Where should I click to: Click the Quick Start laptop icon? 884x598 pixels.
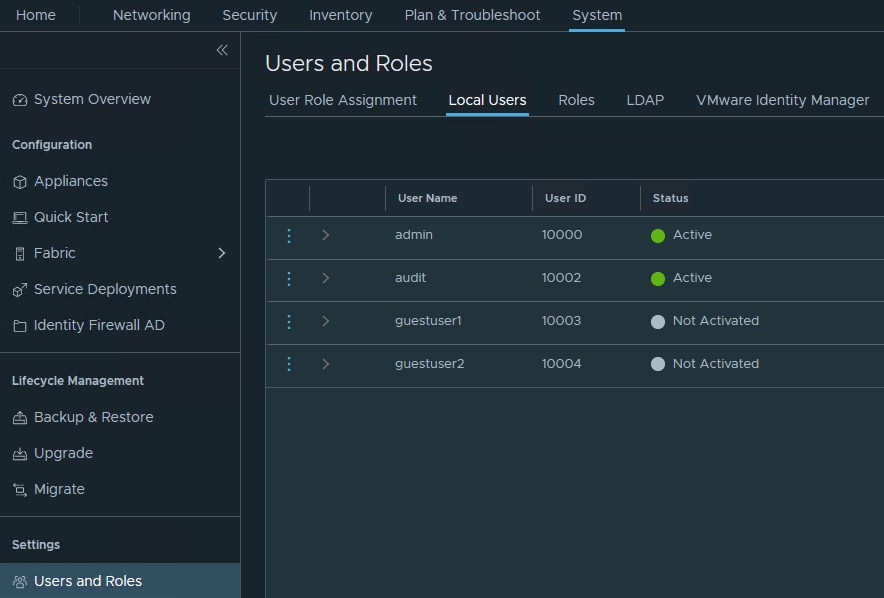pos(20,218)
